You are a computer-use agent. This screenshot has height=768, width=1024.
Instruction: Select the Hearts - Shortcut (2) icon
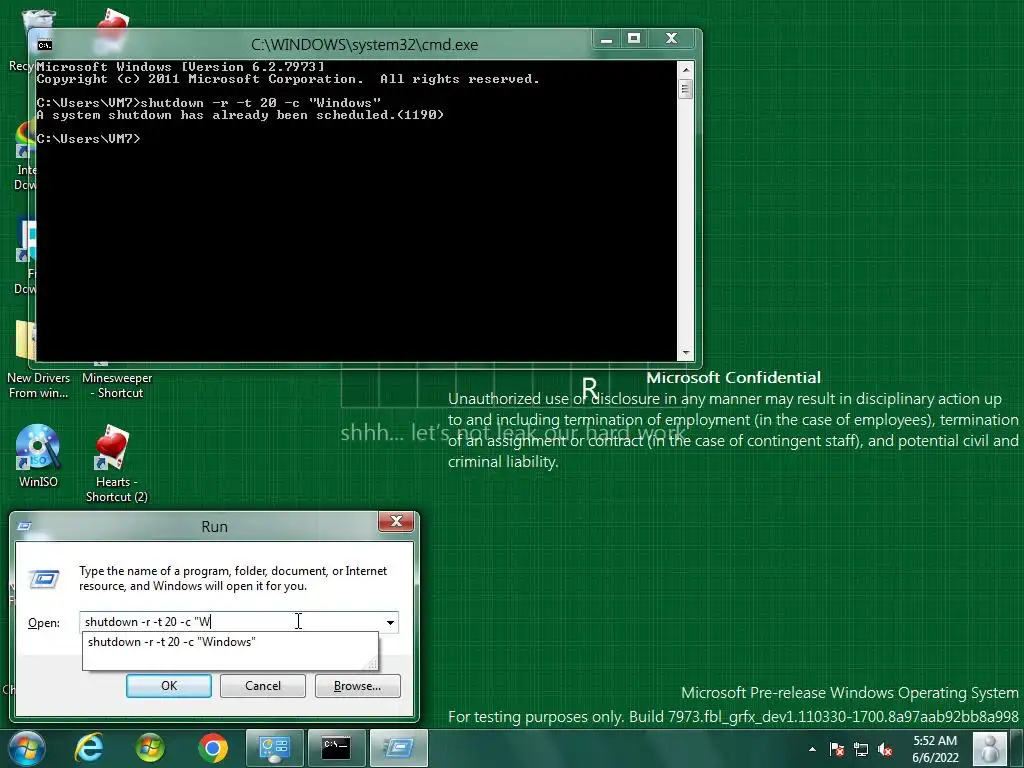coord(116,464)
